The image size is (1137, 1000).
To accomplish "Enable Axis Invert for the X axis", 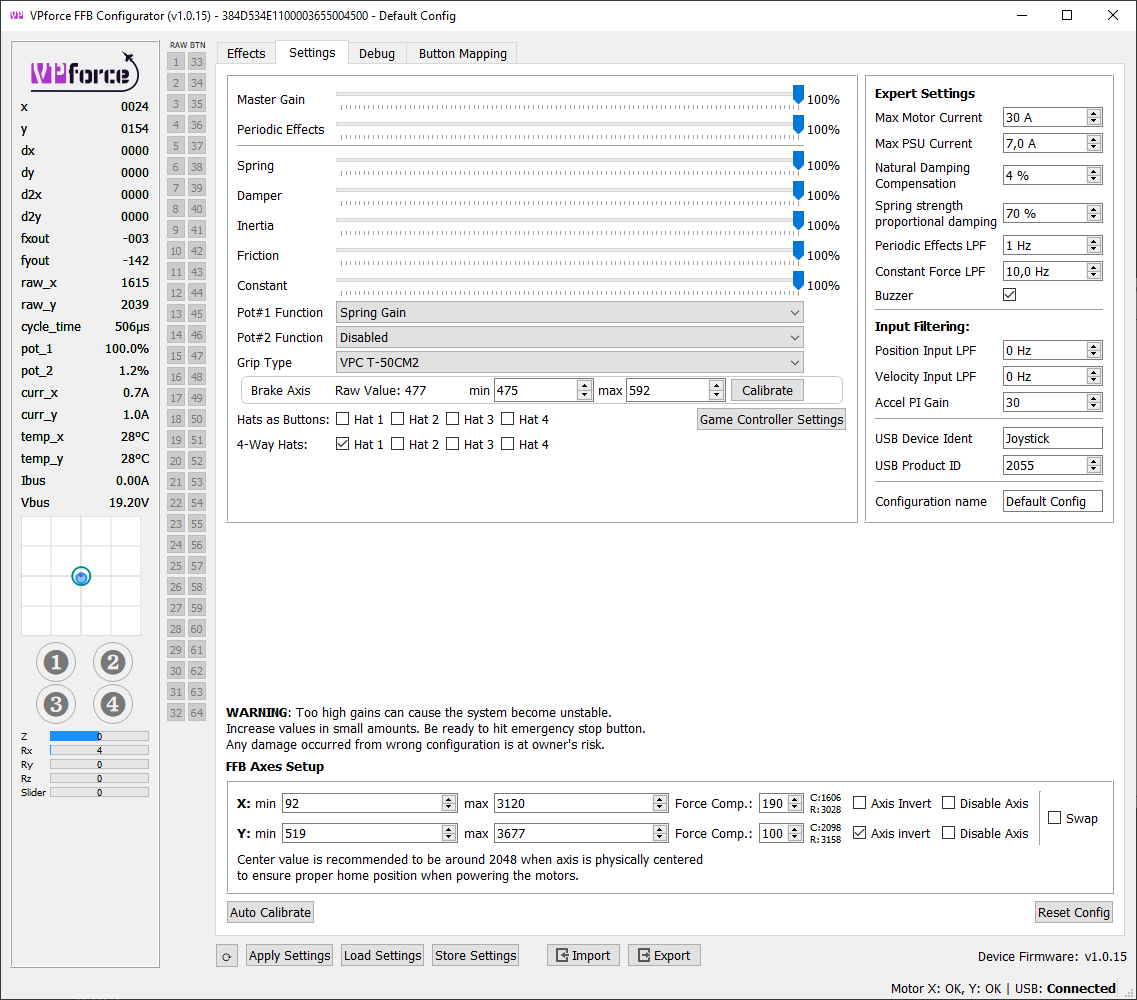I will [x=858, y=803].
